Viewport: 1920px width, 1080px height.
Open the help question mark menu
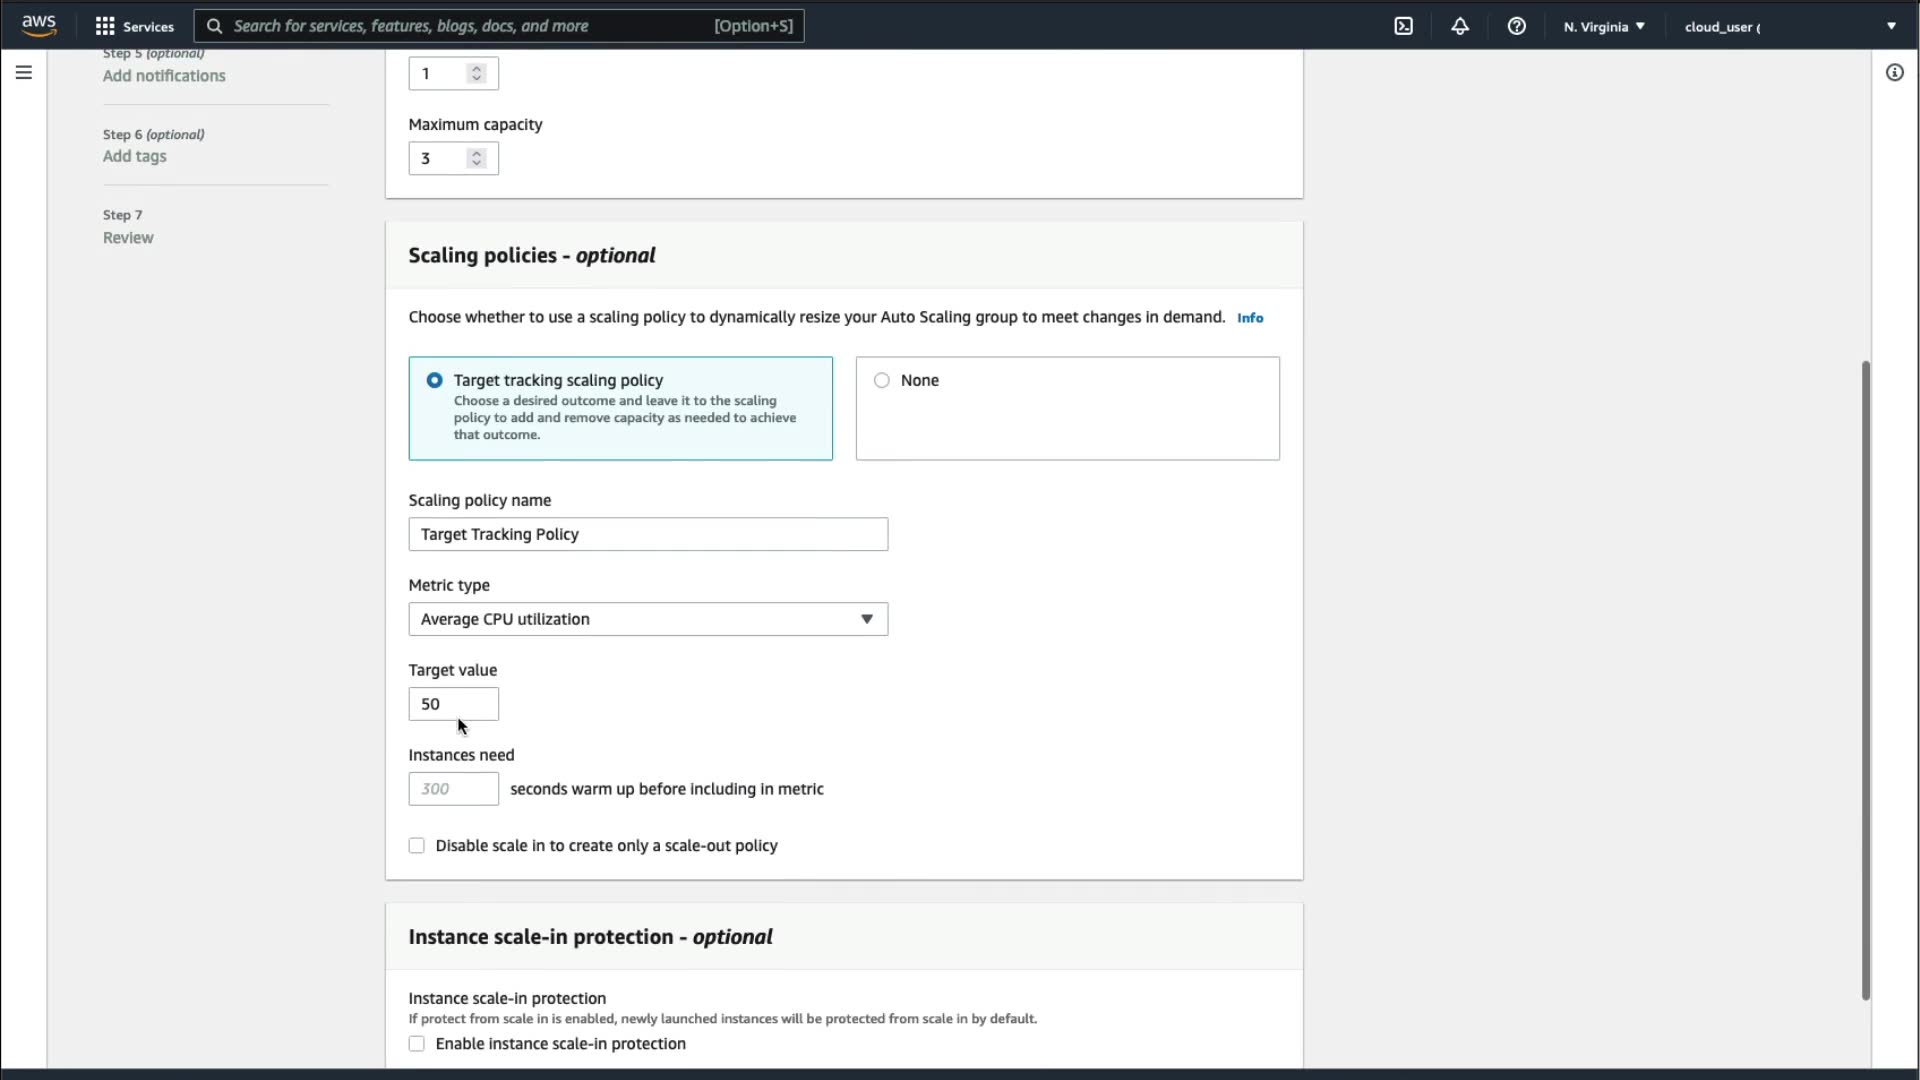(1516, 26)
